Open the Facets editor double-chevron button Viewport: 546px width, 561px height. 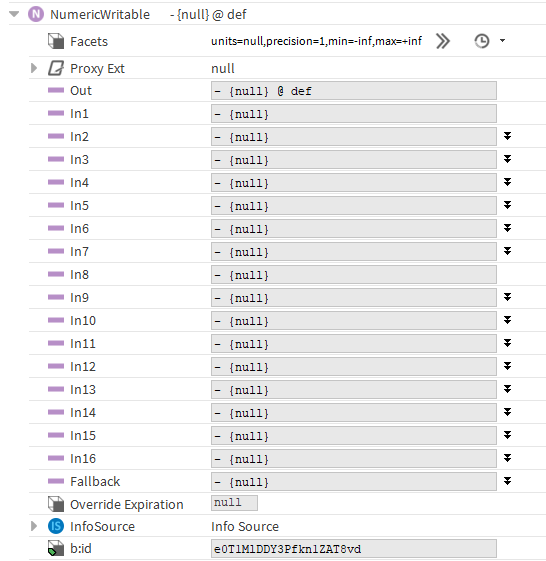click(443, 41)
